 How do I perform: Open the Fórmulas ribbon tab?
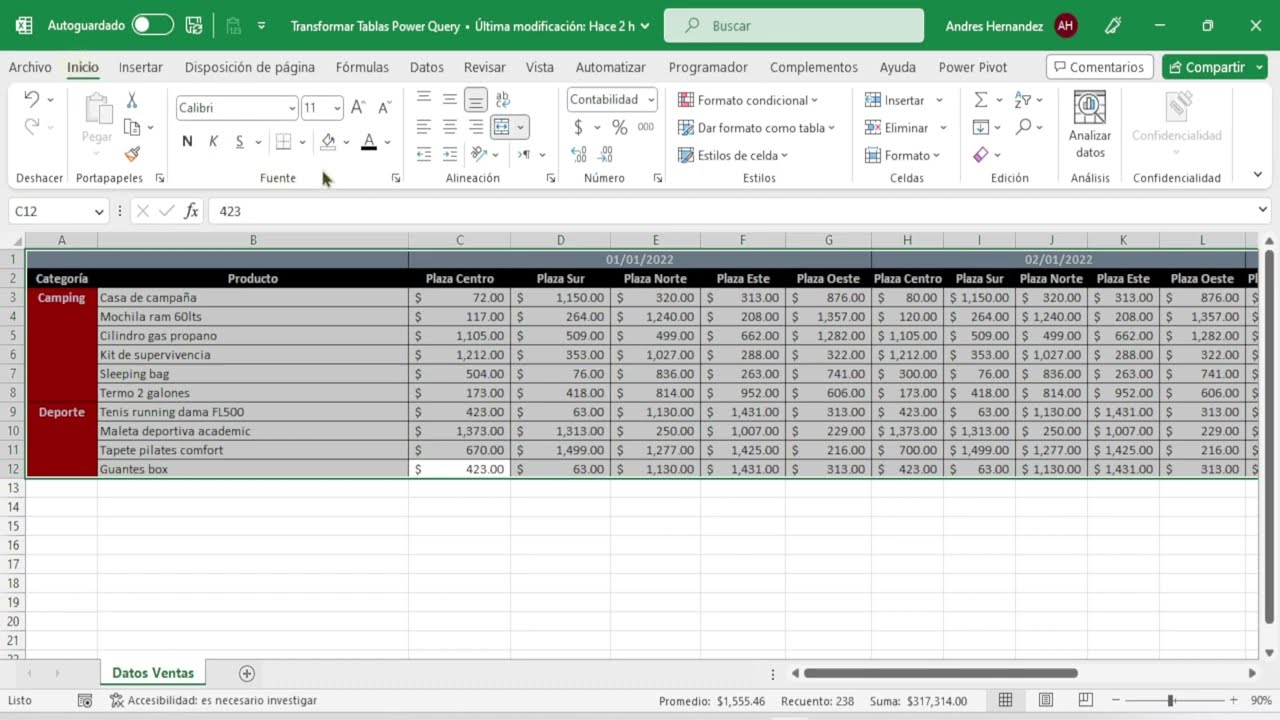point(362,67)
